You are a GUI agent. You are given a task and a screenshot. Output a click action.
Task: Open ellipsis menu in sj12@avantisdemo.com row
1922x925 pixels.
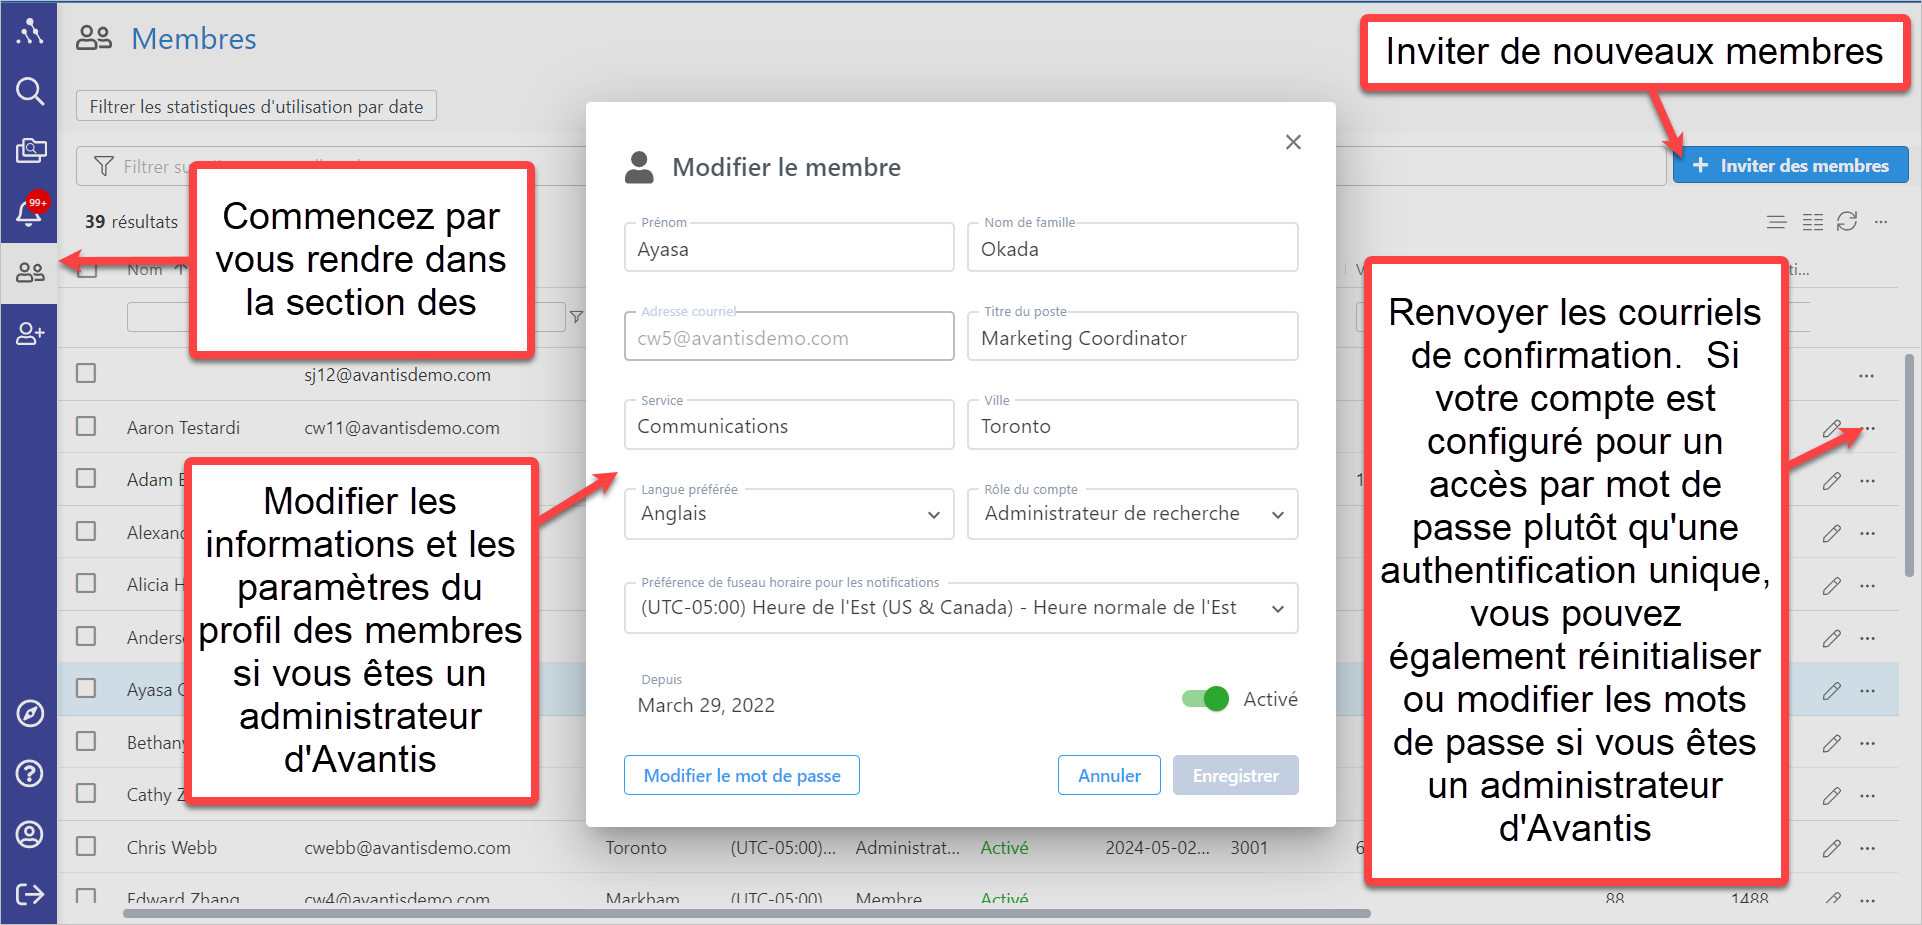1867,376
